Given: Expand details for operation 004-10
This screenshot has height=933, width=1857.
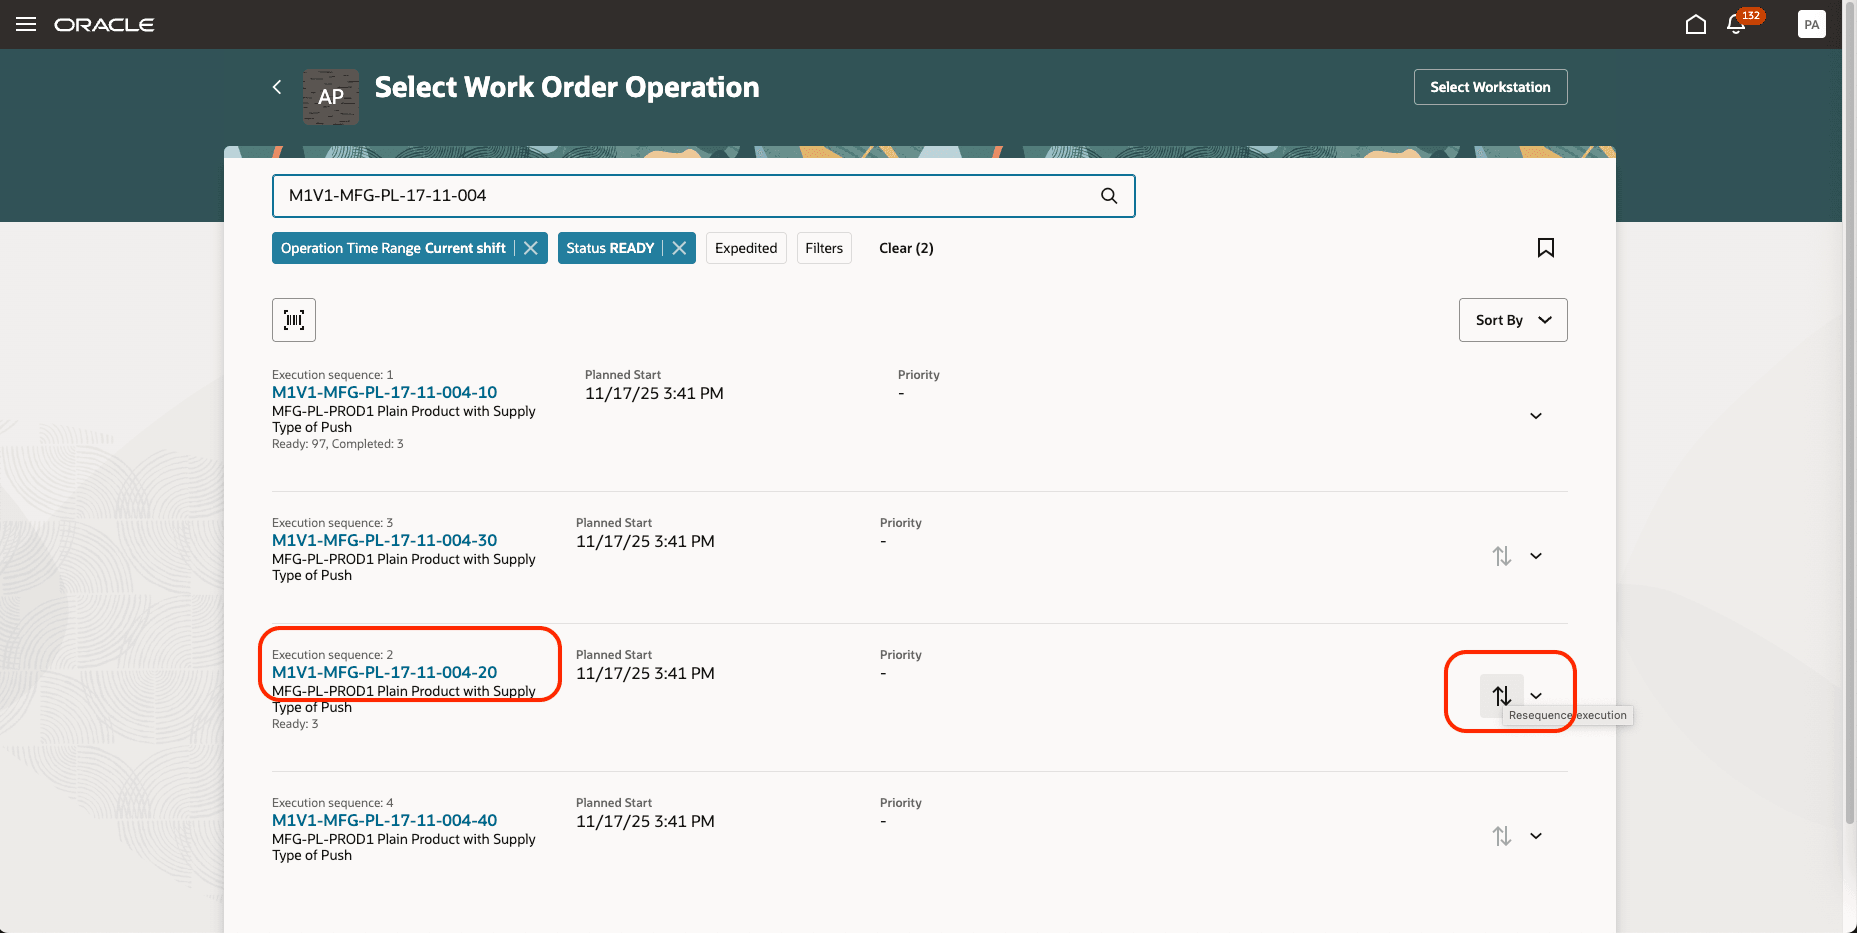Looking at the screenshot, I should point(1536,415).
